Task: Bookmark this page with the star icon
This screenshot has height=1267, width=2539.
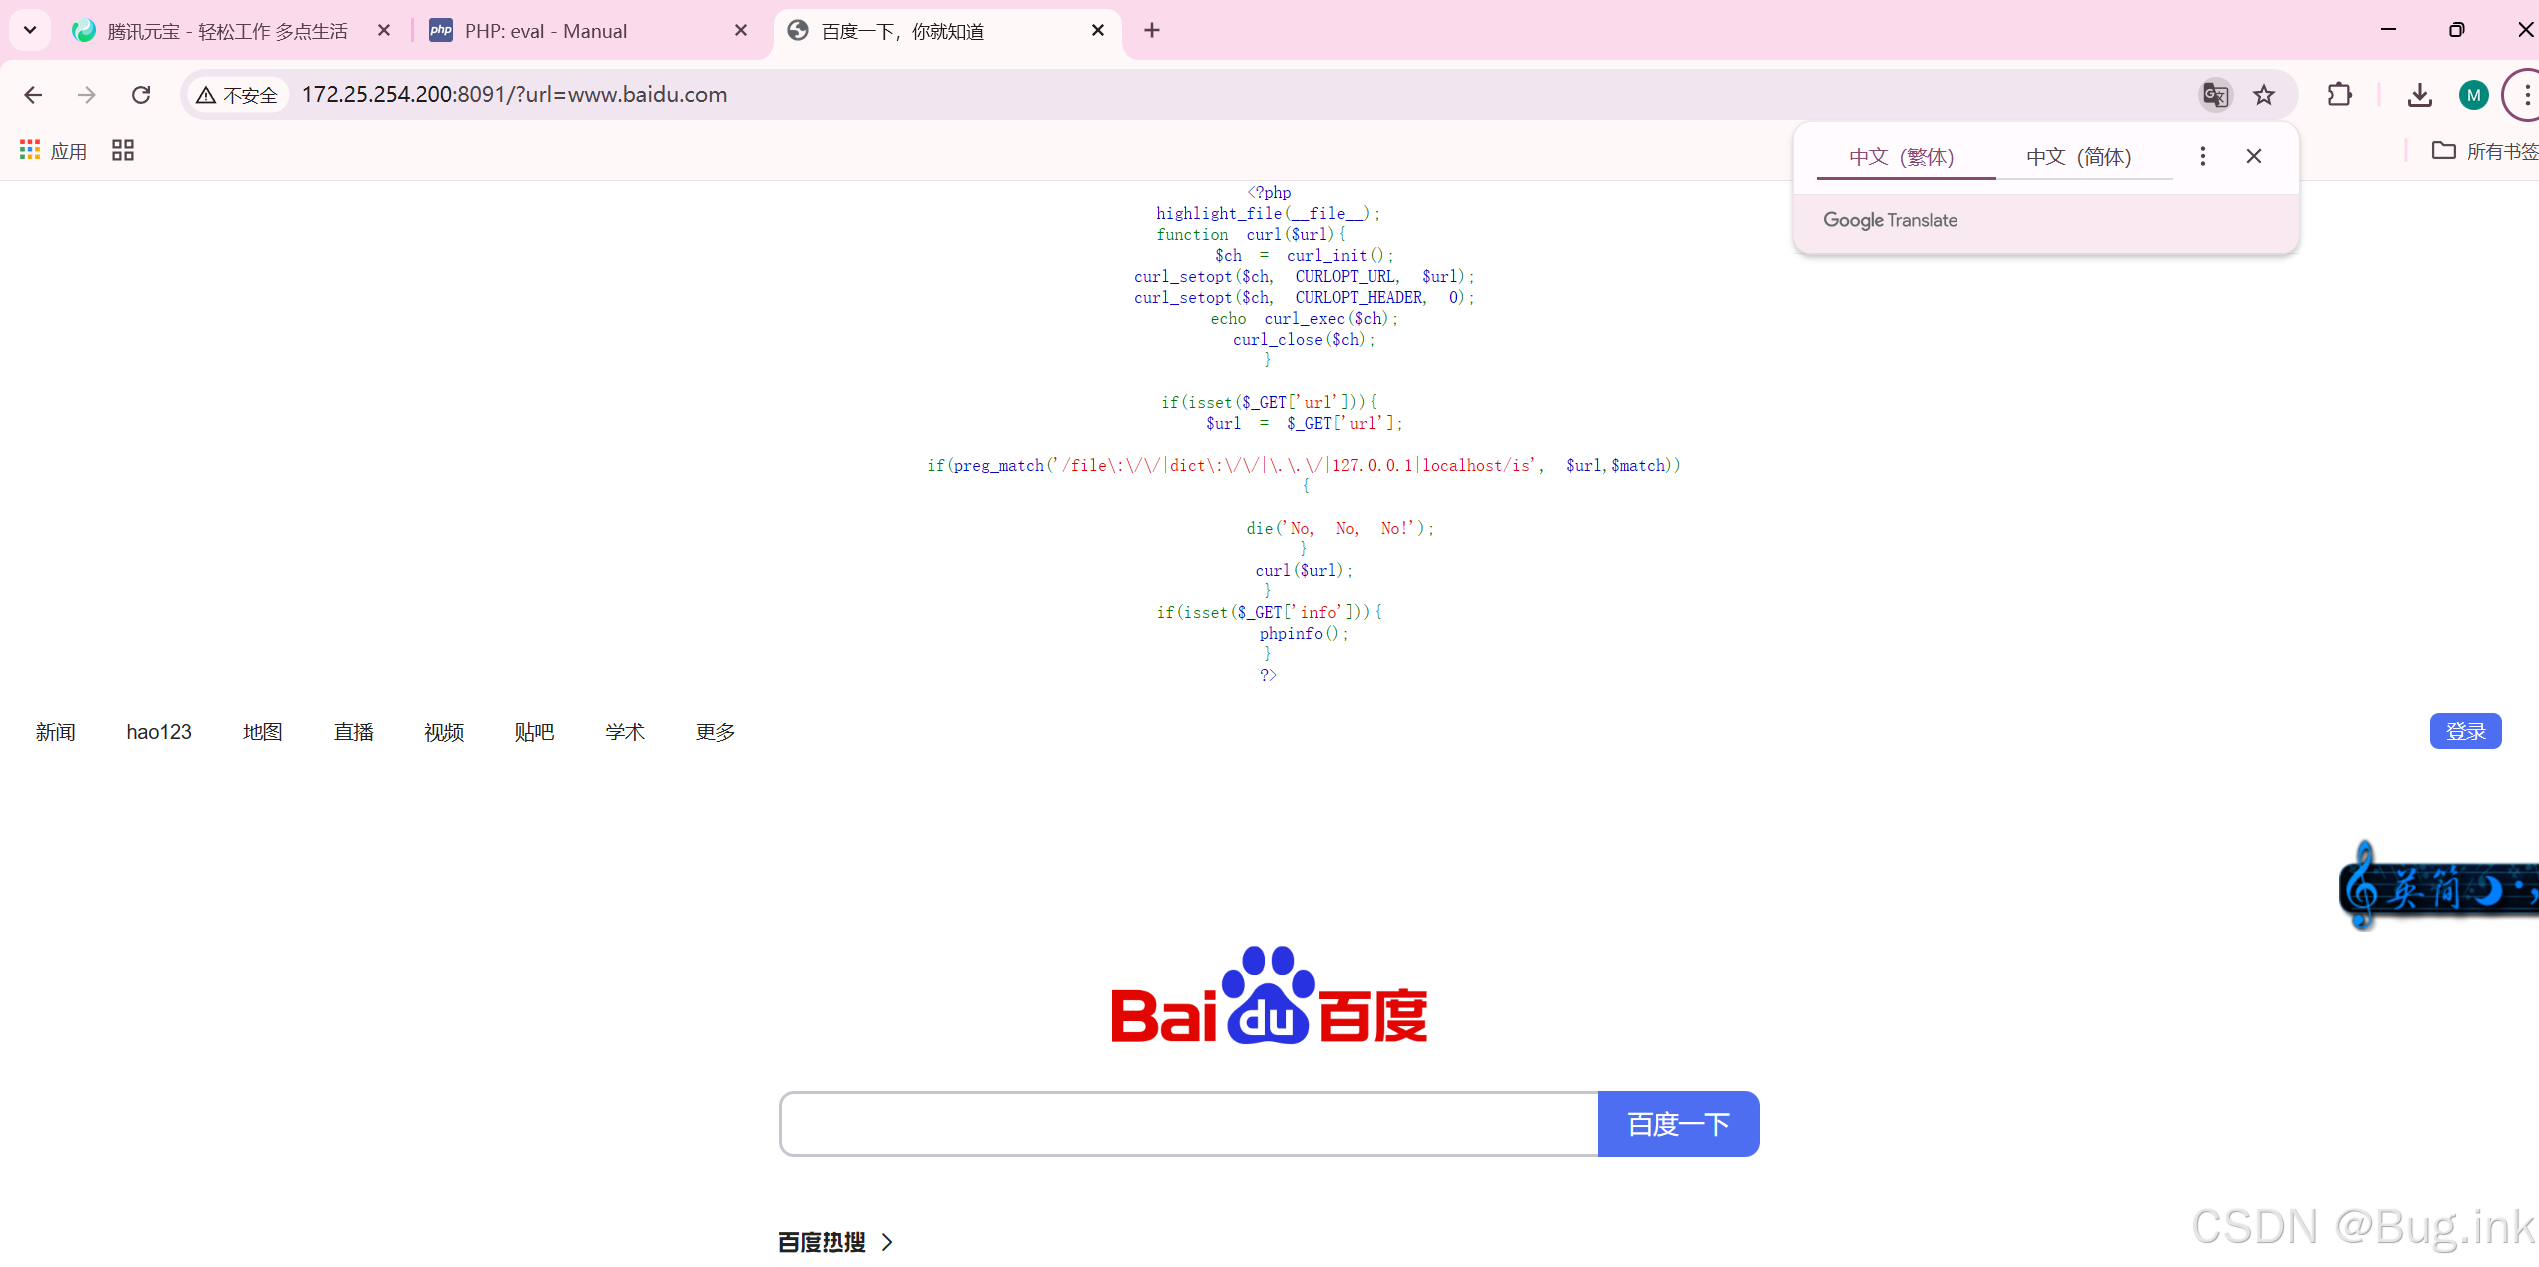Action: [2264, 95]
